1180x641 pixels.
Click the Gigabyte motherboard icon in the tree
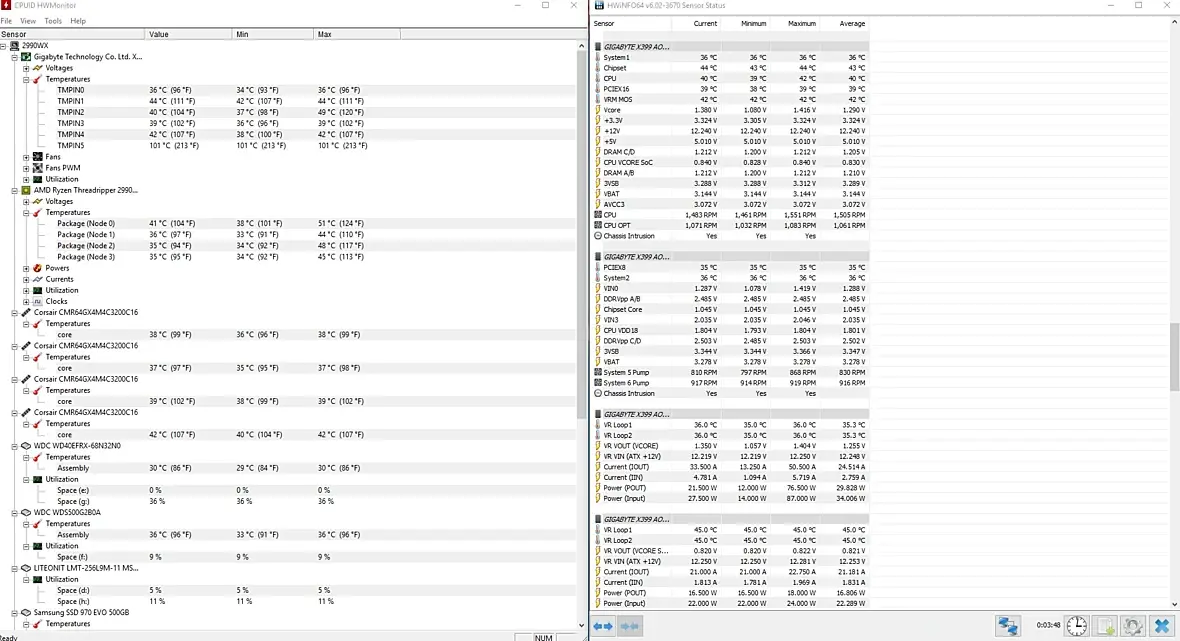click(26, 56)
